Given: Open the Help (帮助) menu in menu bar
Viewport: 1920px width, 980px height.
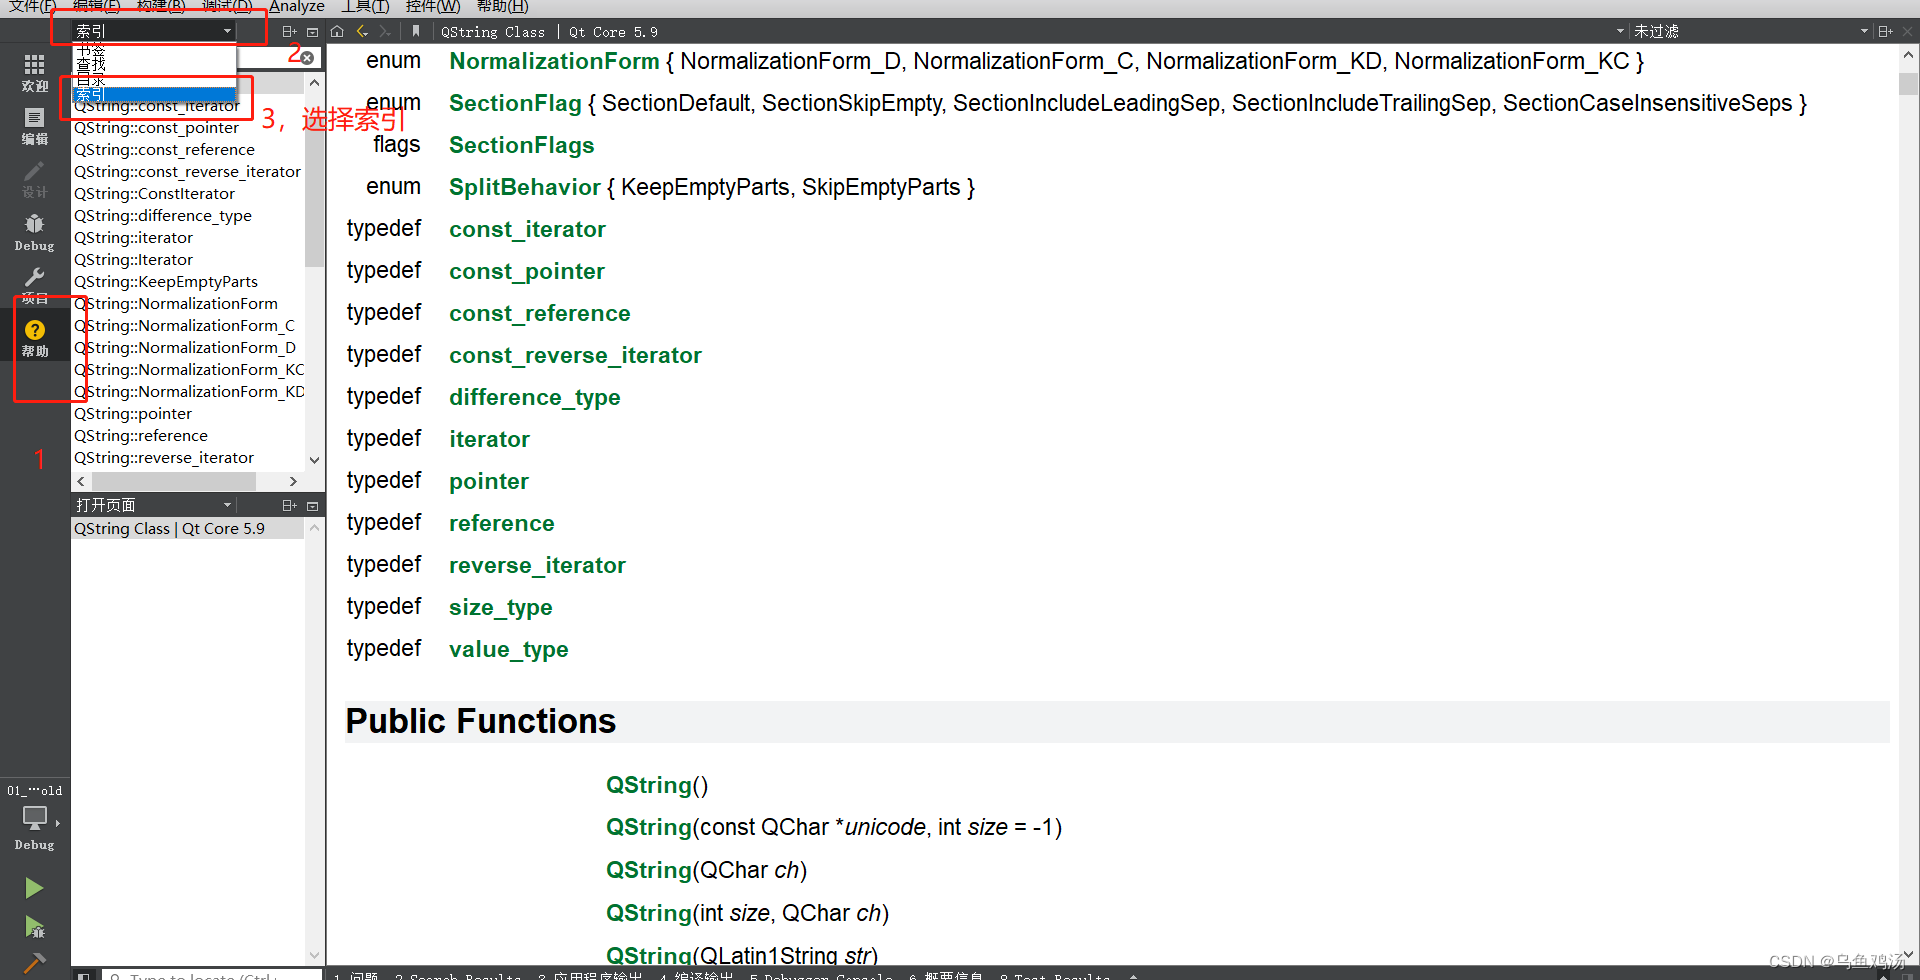Looking at the screenshot, I should tap(502, 7).
